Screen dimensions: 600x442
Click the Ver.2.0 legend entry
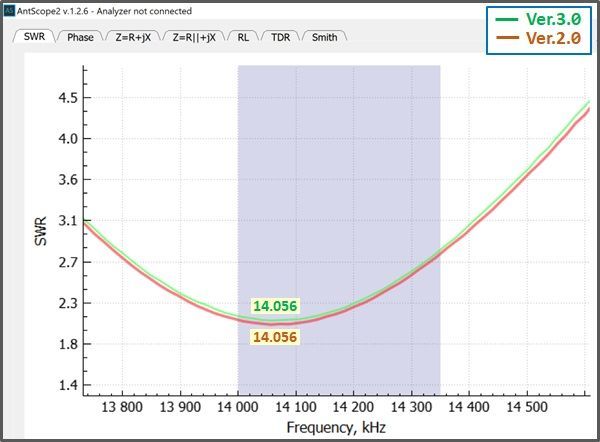click(539, 38)
